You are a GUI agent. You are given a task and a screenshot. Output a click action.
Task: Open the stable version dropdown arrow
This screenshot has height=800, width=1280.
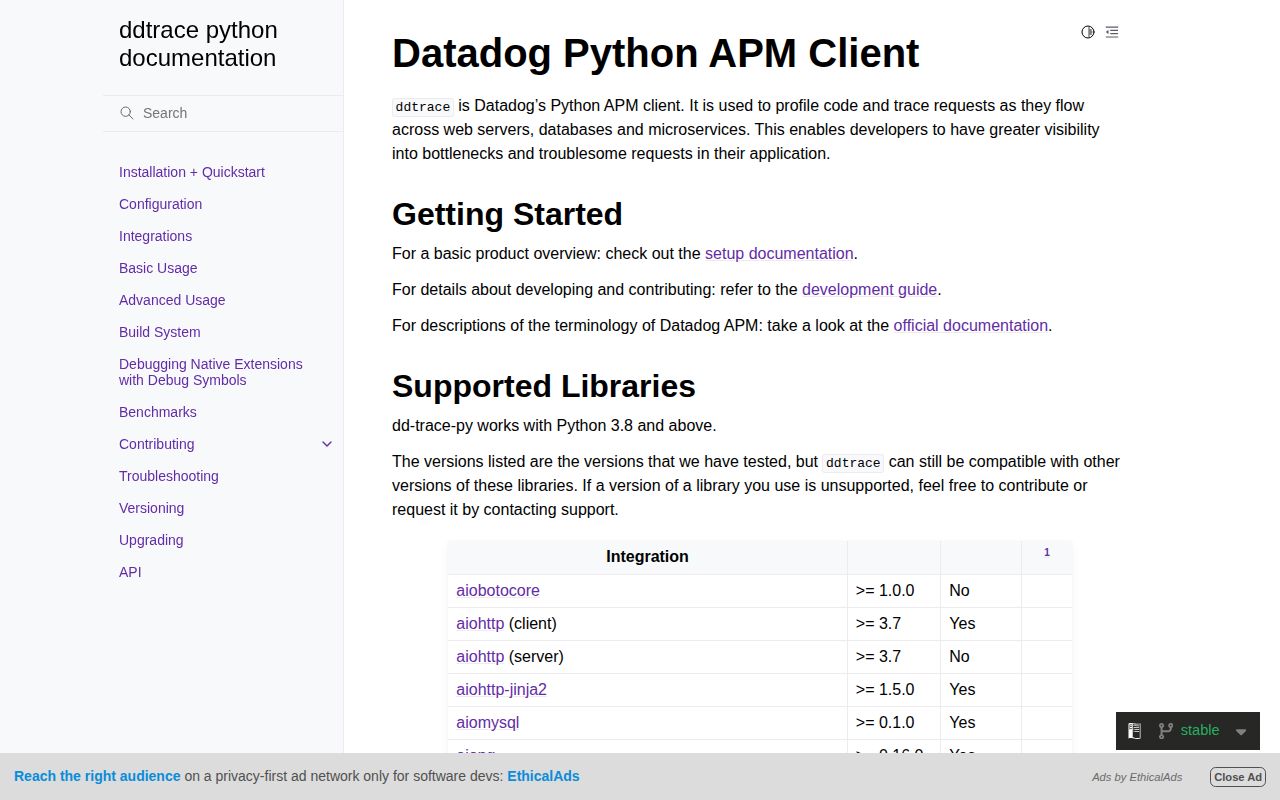point(1241,732)
